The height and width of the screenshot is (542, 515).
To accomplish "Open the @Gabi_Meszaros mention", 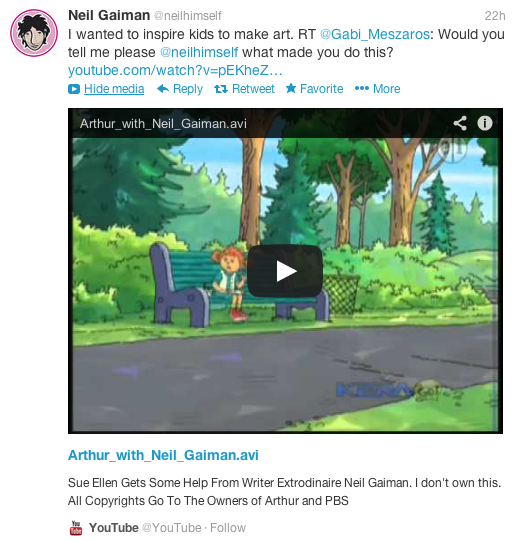I will pyautogui.click(x=375, y=34).
